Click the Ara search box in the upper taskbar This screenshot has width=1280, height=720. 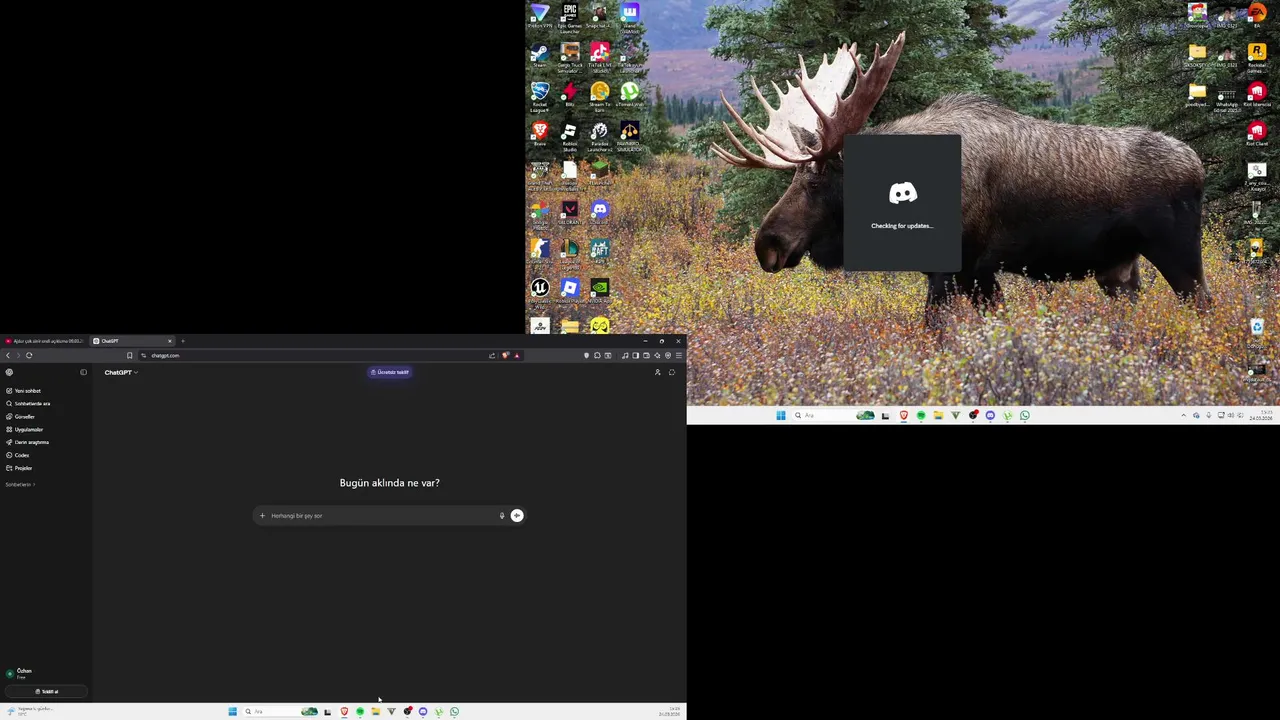point(835,415)
